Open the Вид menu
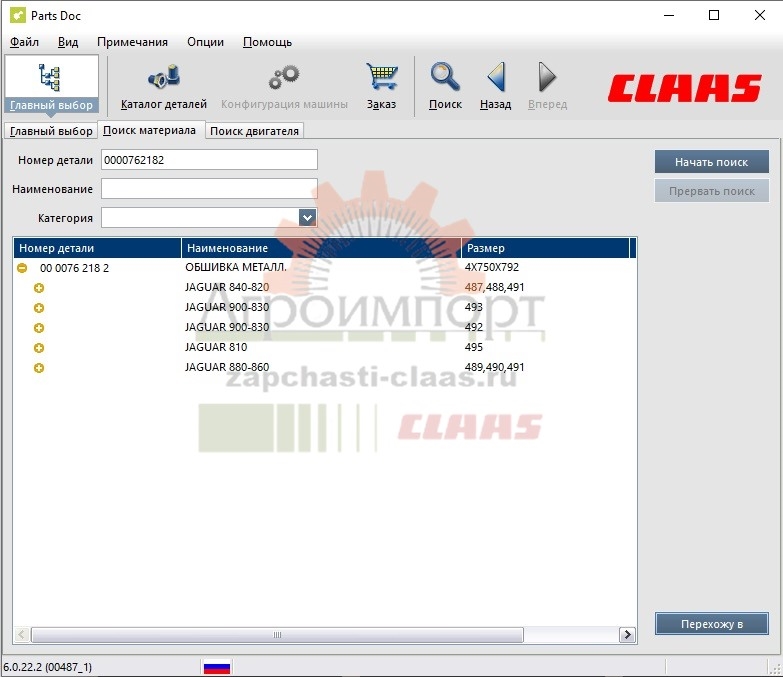783x677 pixels. click(x=68, y=42)
